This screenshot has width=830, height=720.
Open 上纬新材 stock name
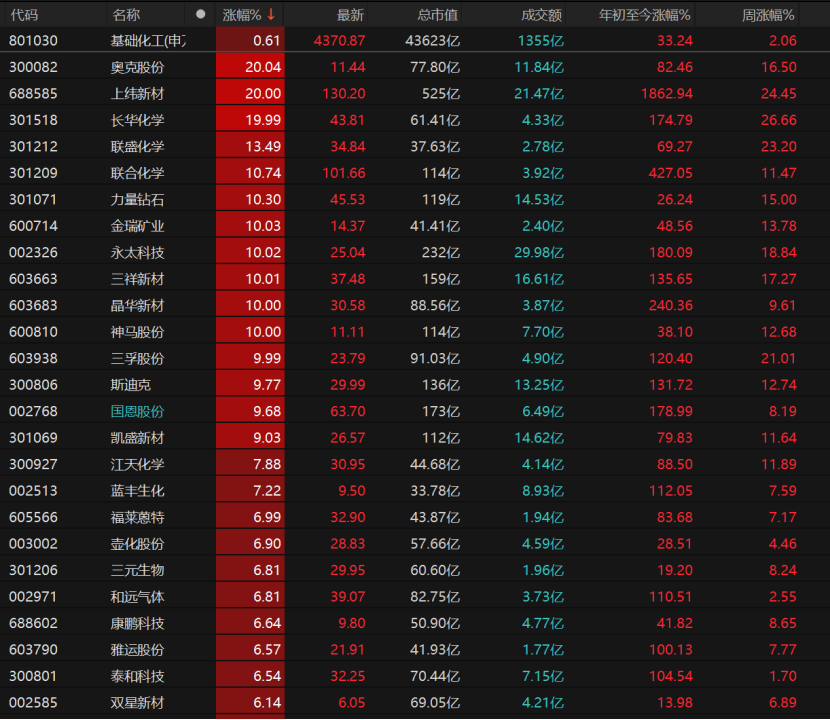coord(138,93)
